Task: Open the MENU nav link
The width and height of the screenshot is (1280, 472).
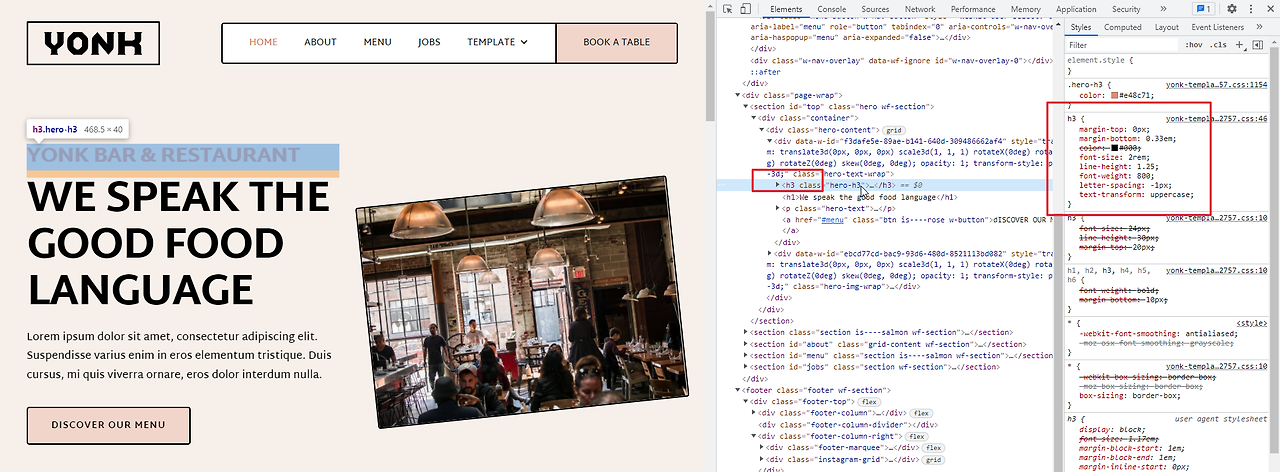Action: 377,42
